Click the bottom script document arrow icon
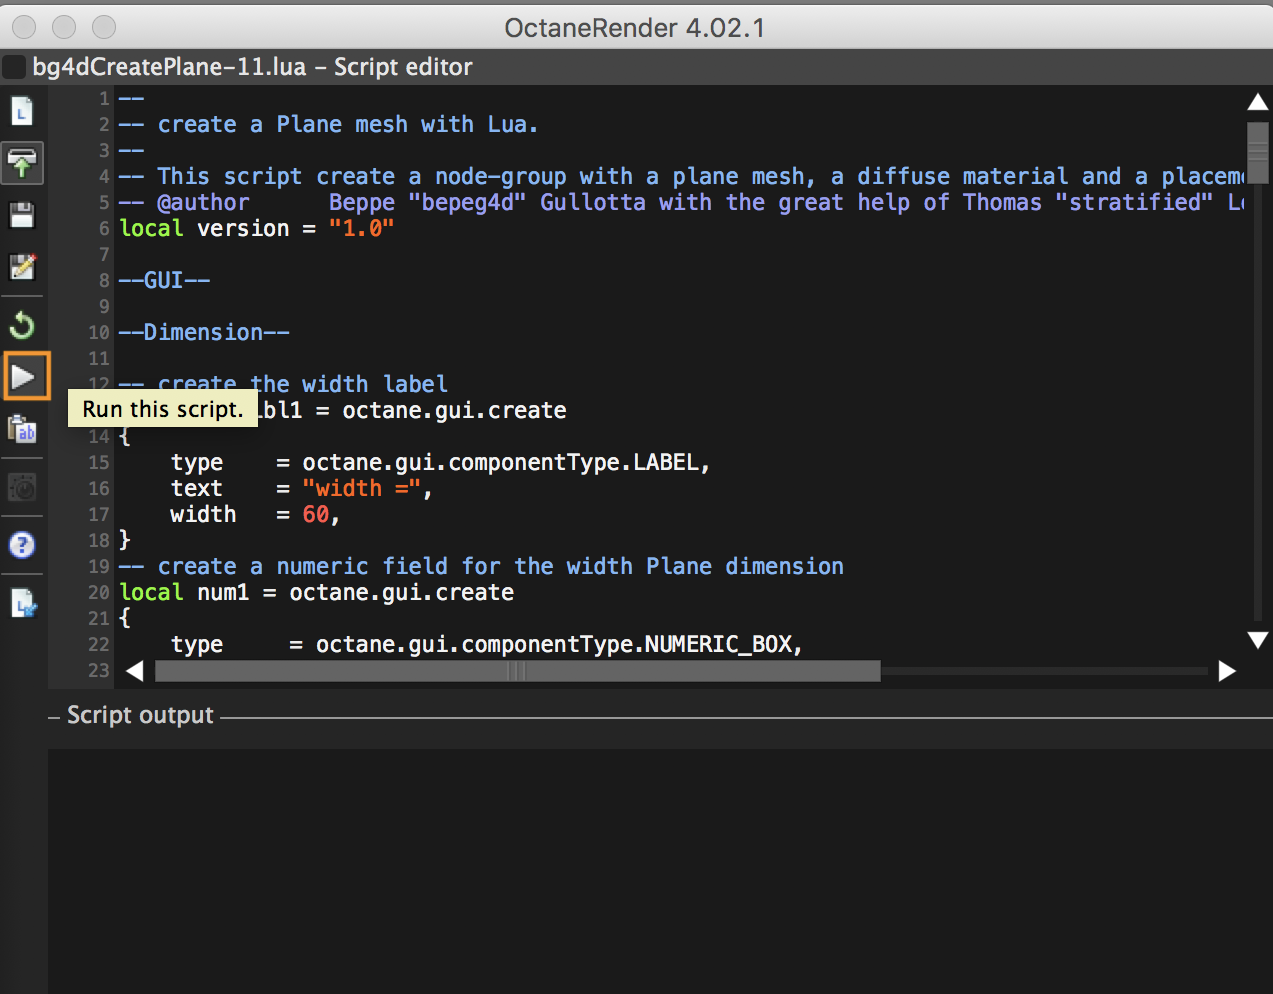Screen dimensions: 1273x994 pyautogui.click(x=22, y=604)
